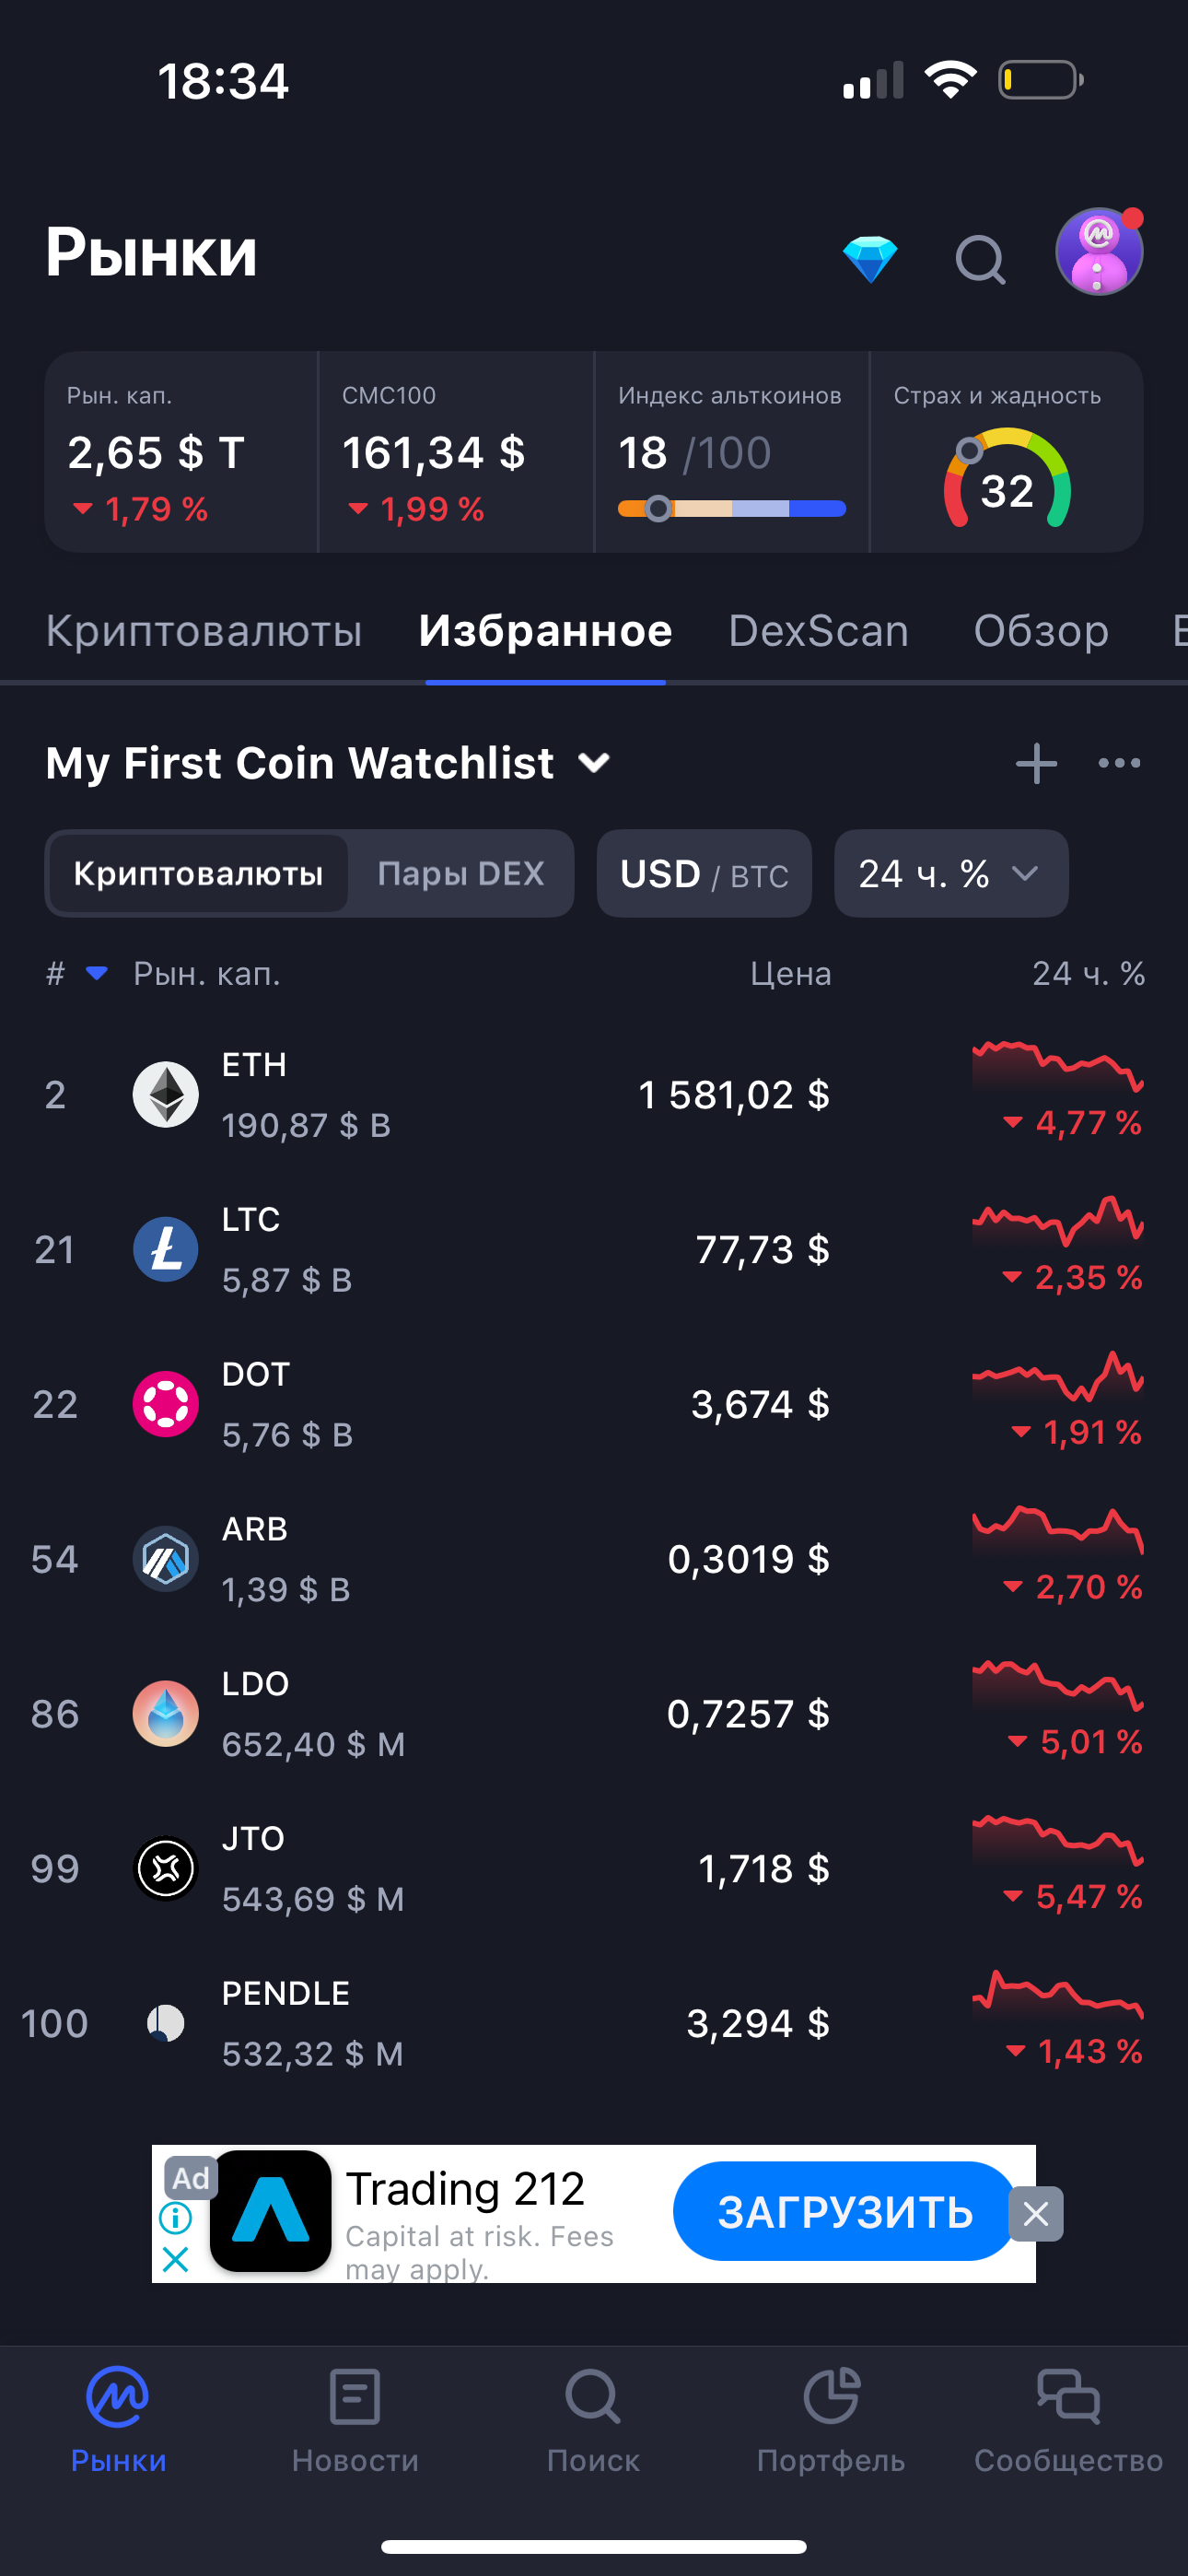The image size is (1188, 2576).
Task: Select the Криптовалюты segment toggle
Action: point(198,873)
